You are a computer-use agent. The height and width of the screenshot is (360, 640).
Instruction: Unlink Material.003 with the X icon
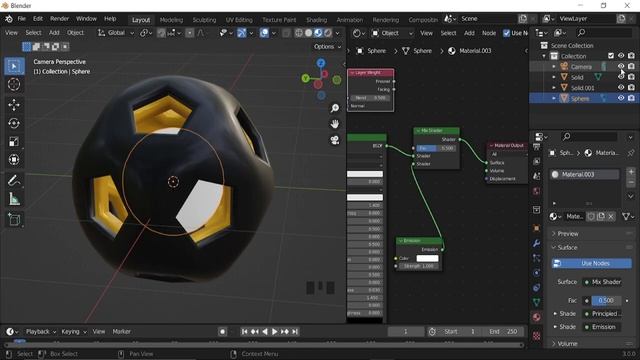(611, 216)
